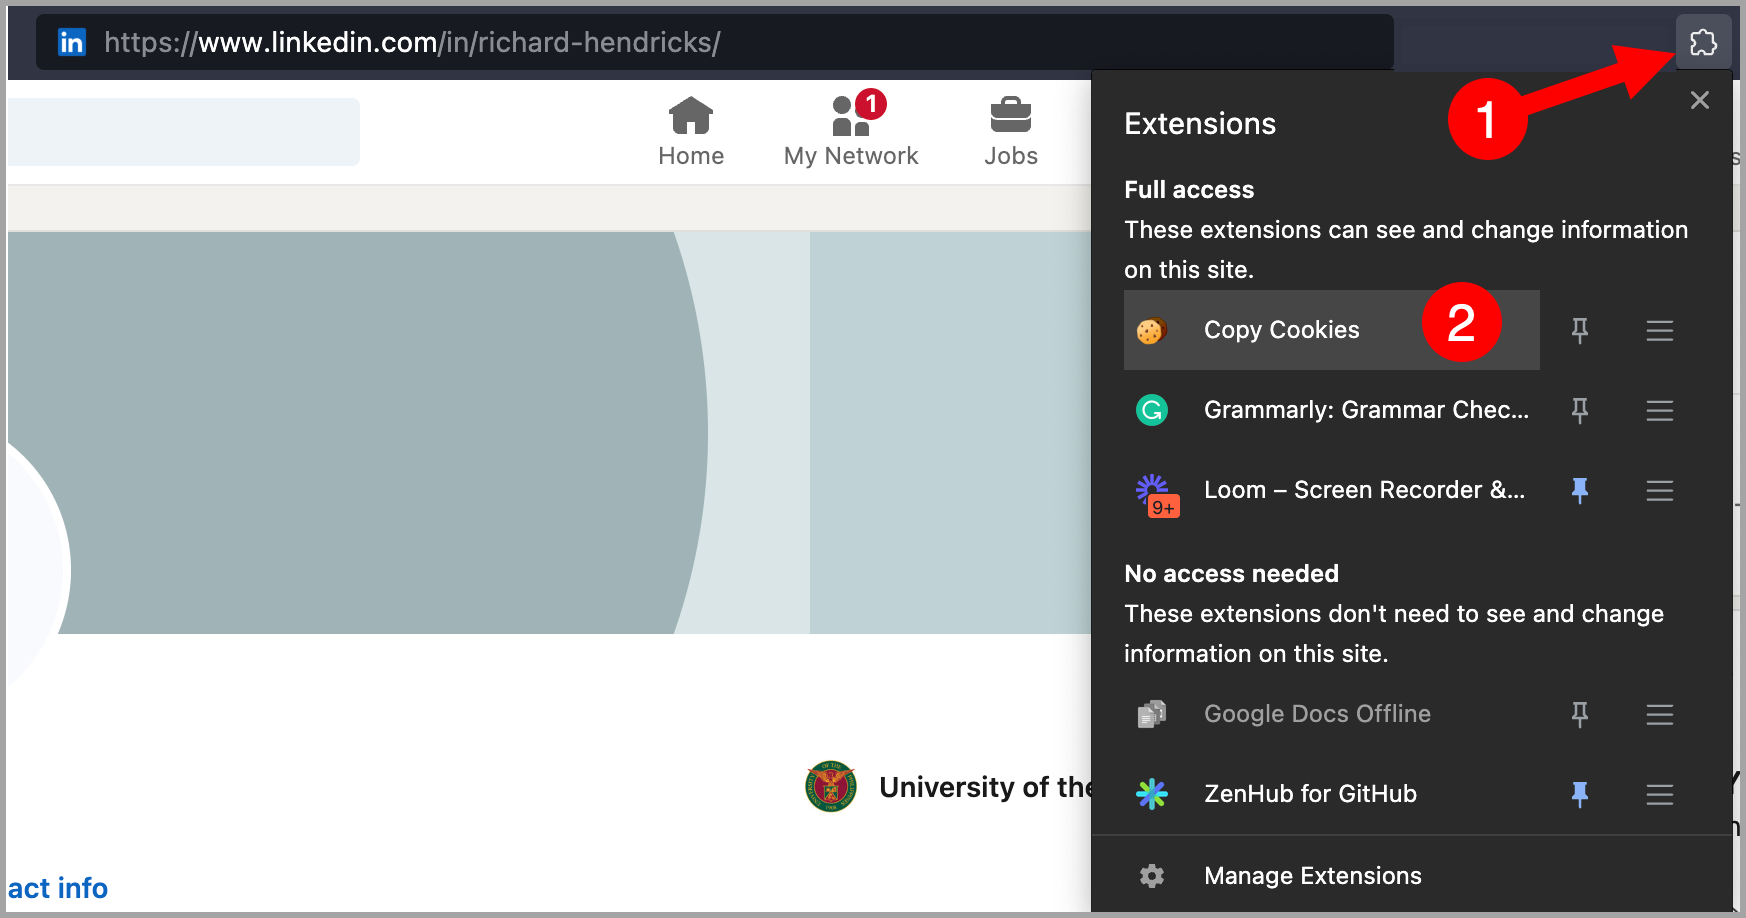Viewport: 1746px width, 918px height.
Task: Open the Grammarly extension
Action: point(1331,410)
